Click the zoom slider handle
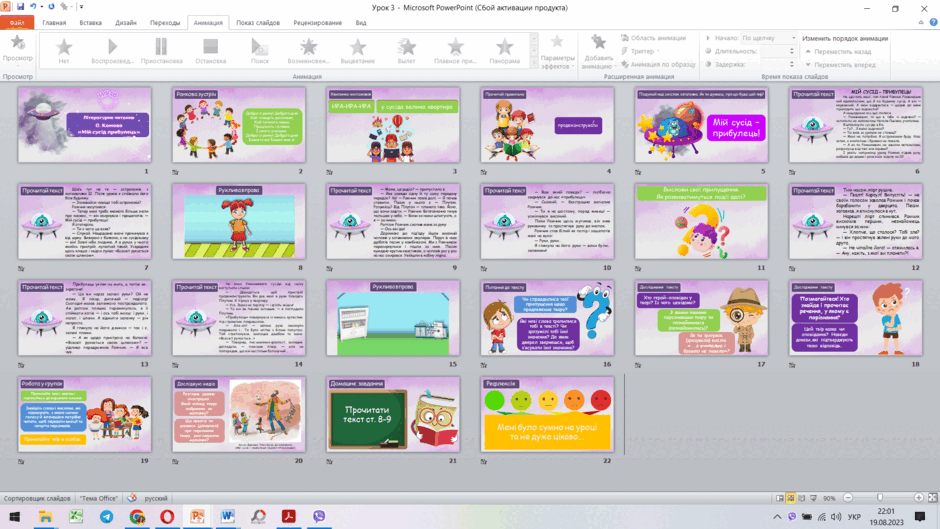This screenshot has height=529, width=940. [x=879, y=498]
